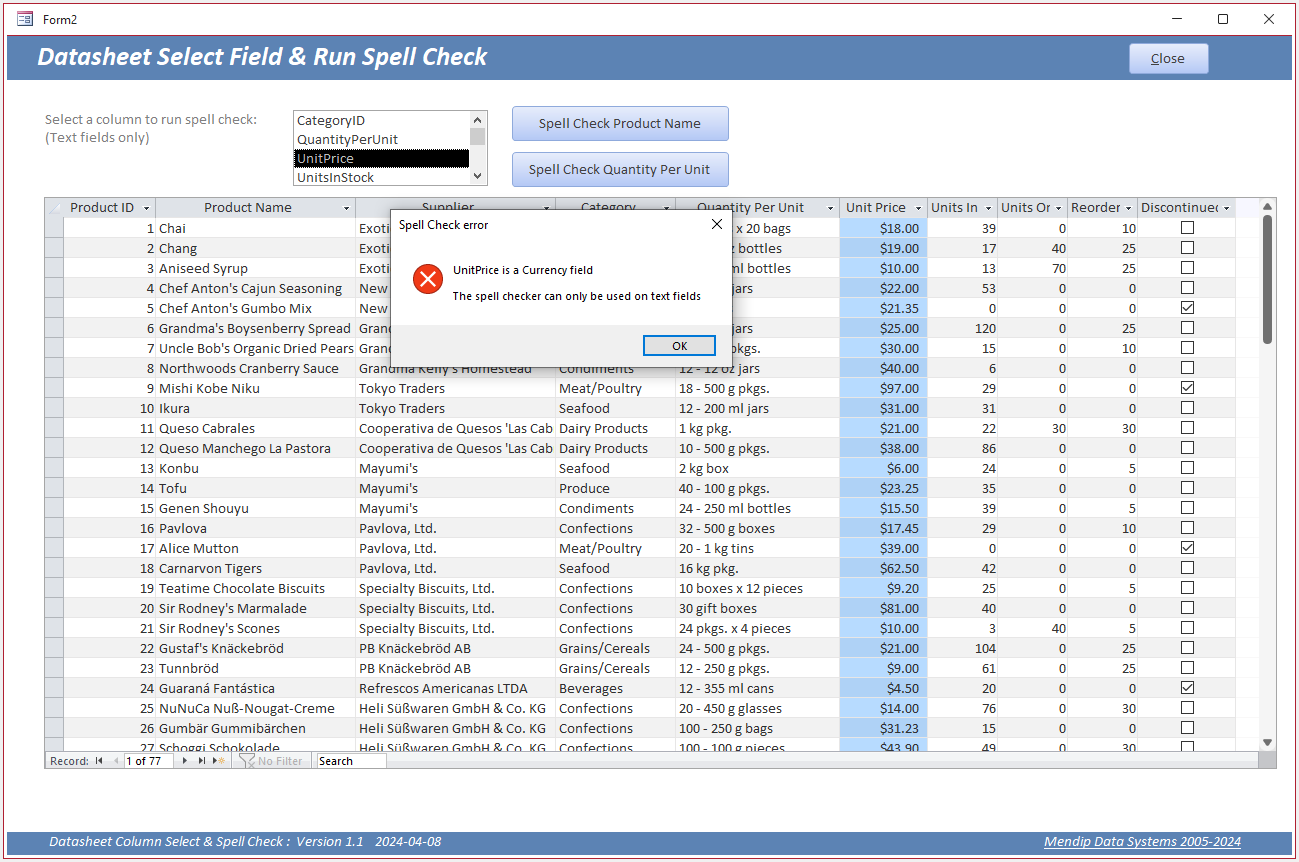Toggle Discontinued checkbox for Chai
The image size is (1299, 862).
click(x=1187, y=228)
